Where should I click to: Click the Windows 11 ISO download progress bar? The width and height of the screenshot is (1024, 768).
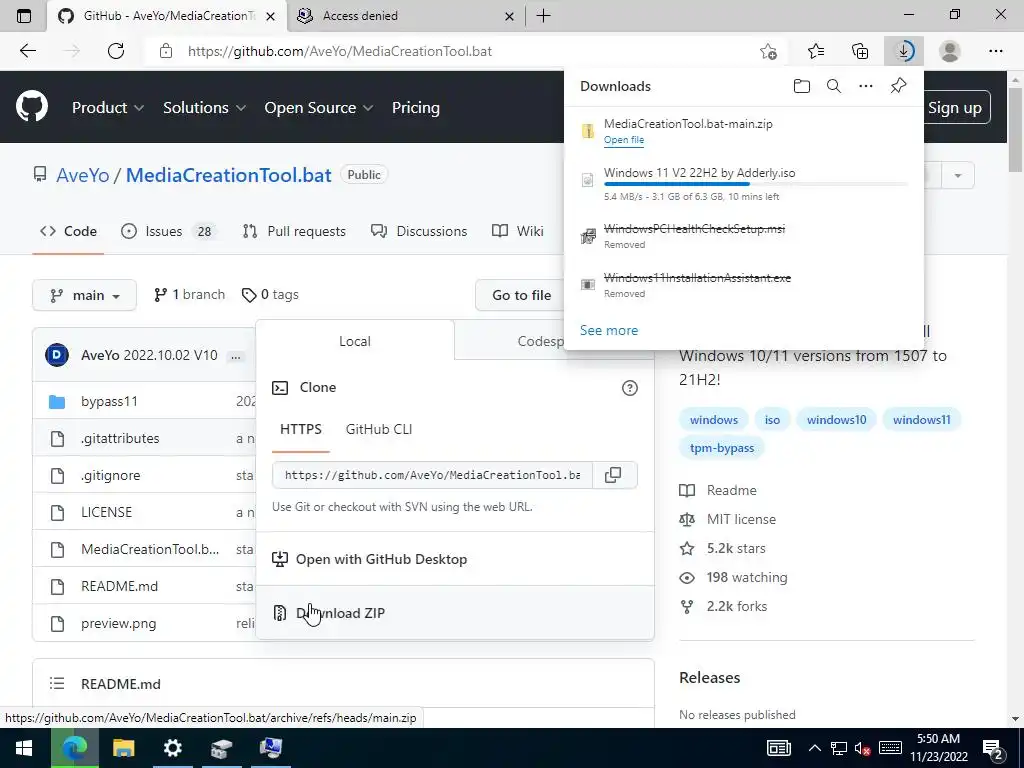tap(755, 185)
